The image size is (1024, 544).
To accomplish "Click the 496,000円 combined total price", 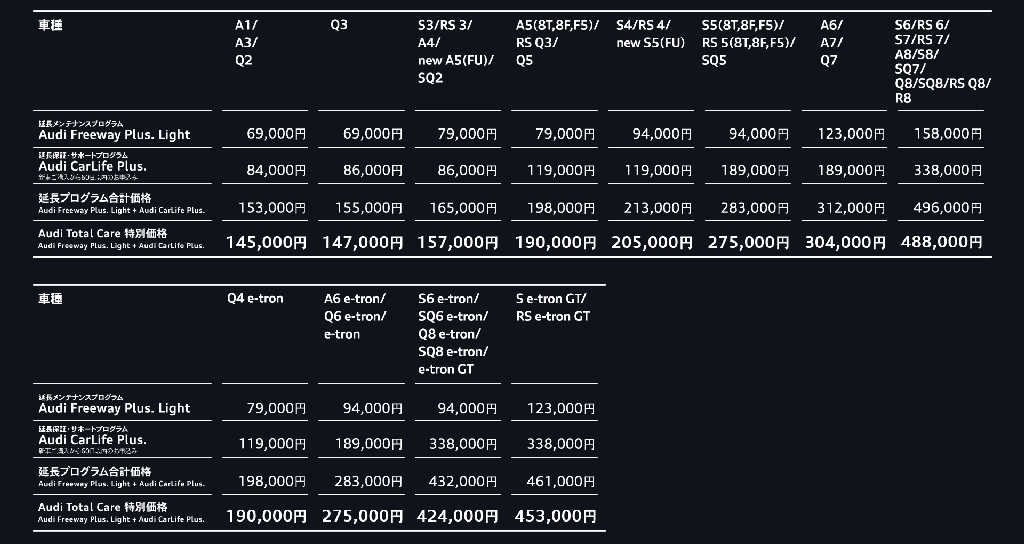I will [x=947, y=208].
